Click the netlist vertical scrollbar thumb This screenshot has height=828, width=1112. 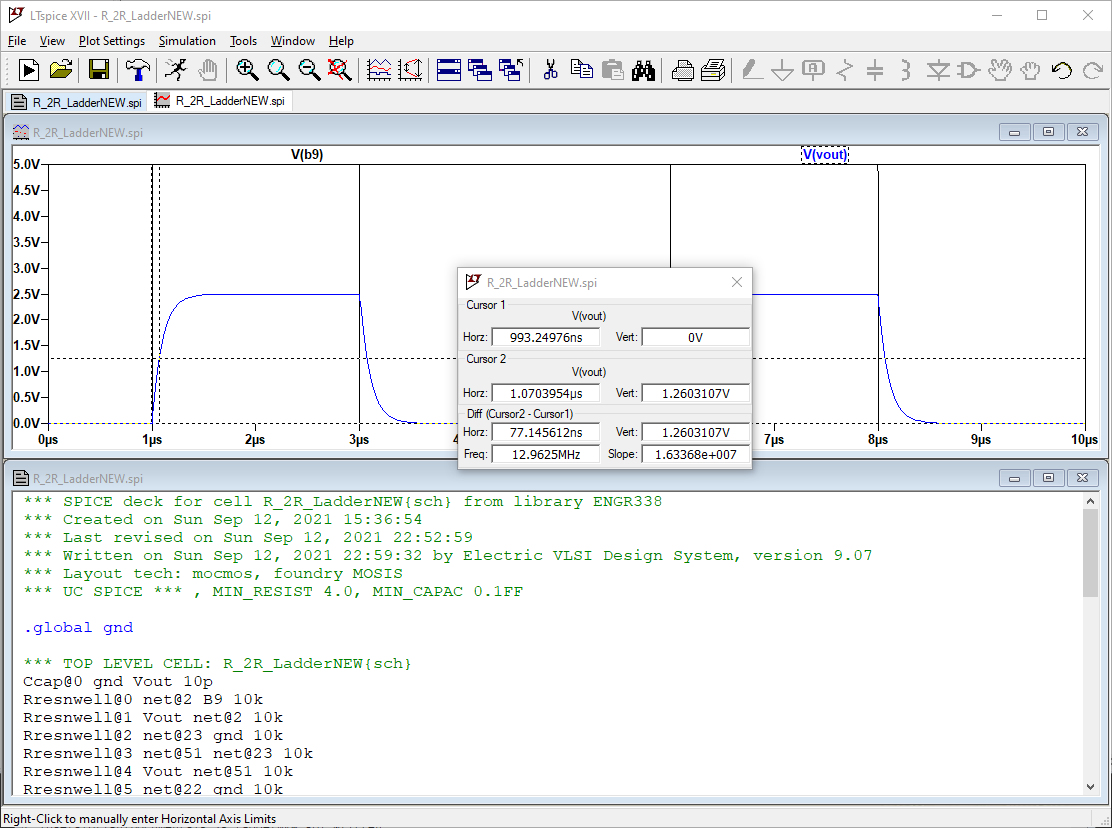pyautogui.click(x=1090, y=553)
